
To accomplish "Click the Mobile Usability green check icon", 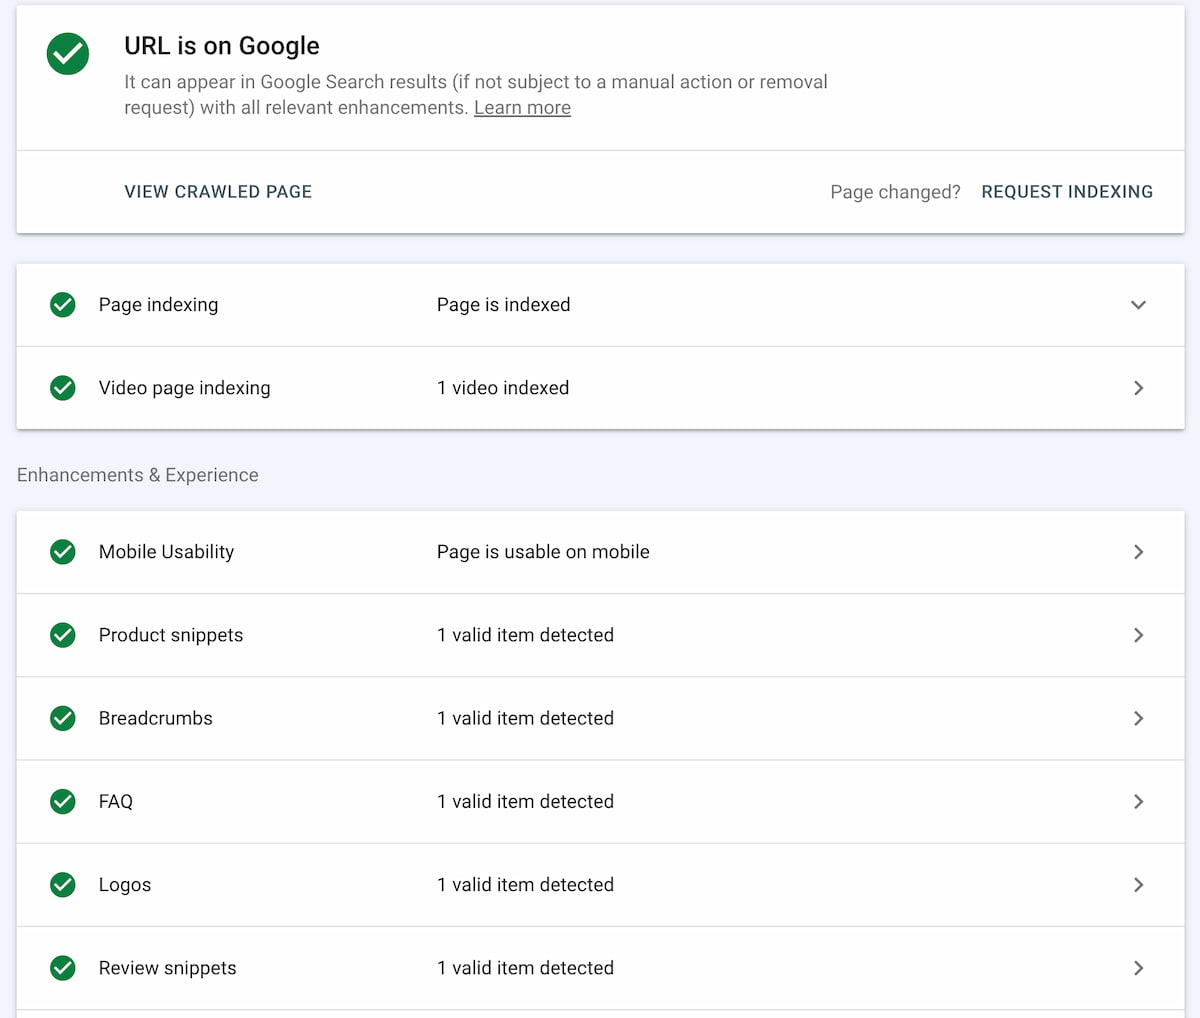I will (x=62, y=551).
